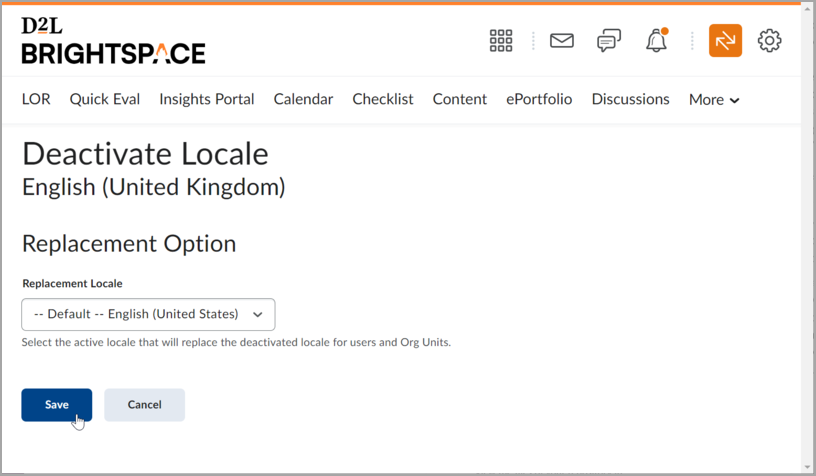Screen dimensions: 816x476
Task: Open the Insights Portal link
Action: point(207,99)
